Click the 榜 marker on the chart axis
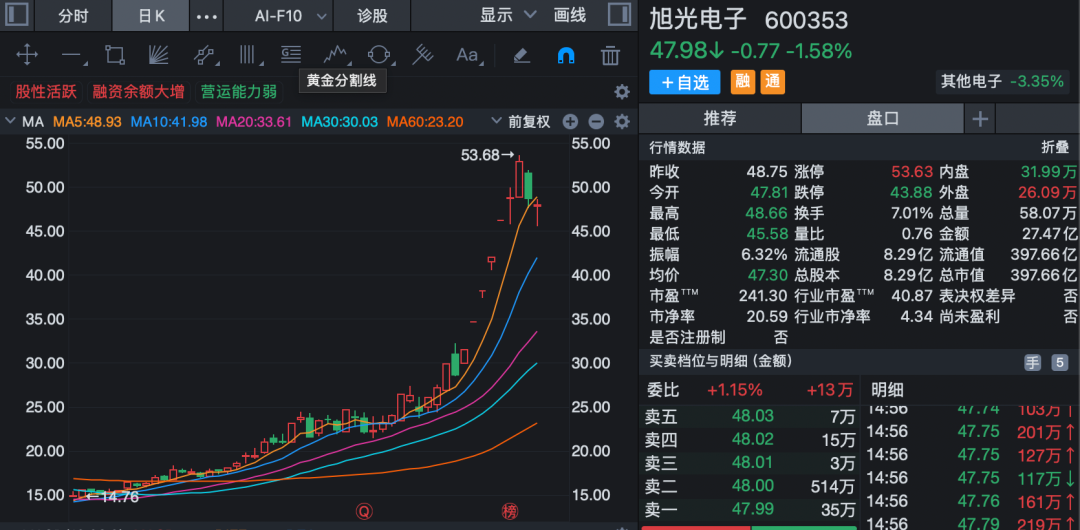1080x530 pixels. tap(510, 511)
